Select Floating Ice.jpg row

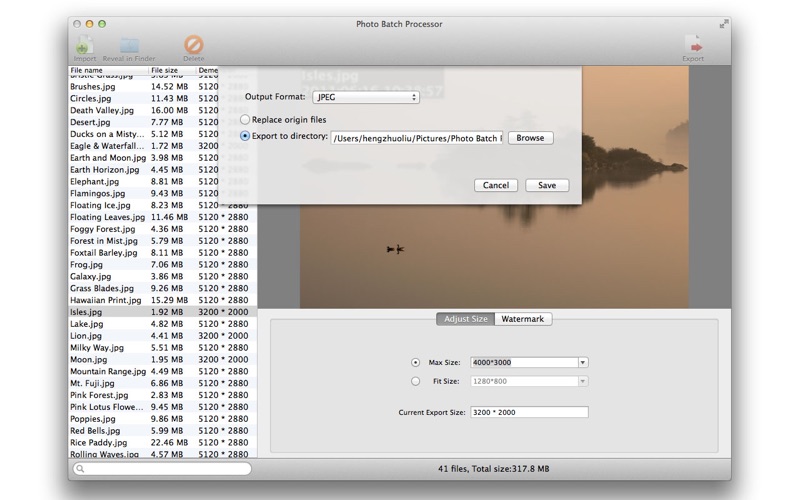click(162, 205)
